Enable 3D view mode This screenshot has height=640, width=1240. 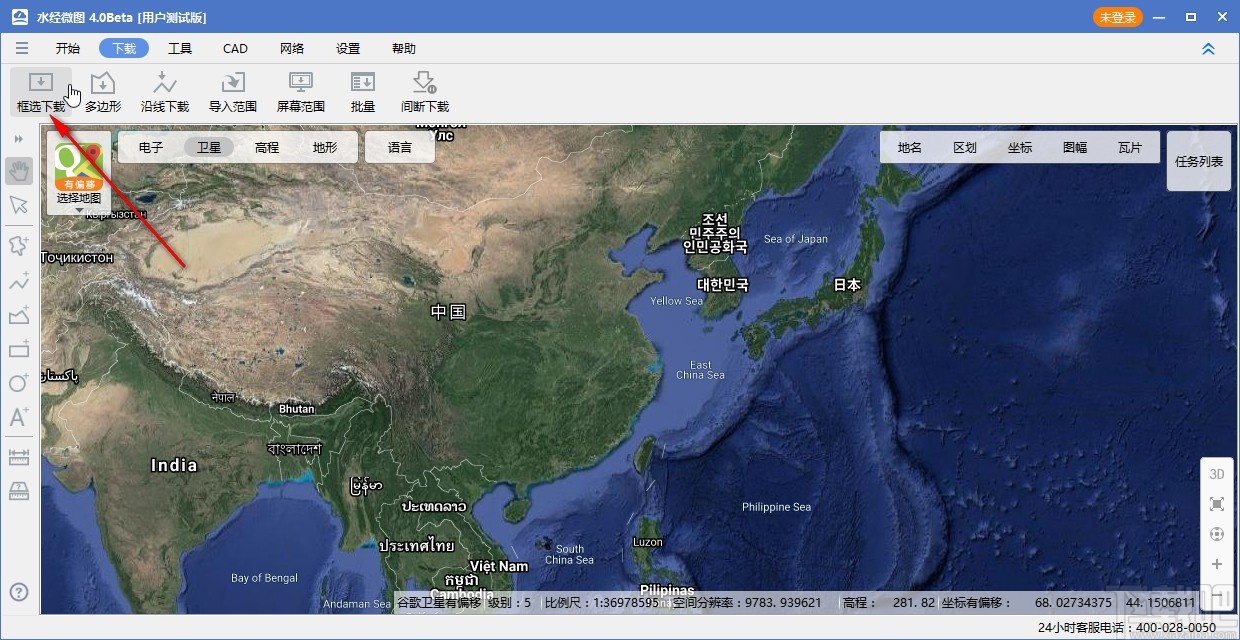click(x=1216, y=474)
